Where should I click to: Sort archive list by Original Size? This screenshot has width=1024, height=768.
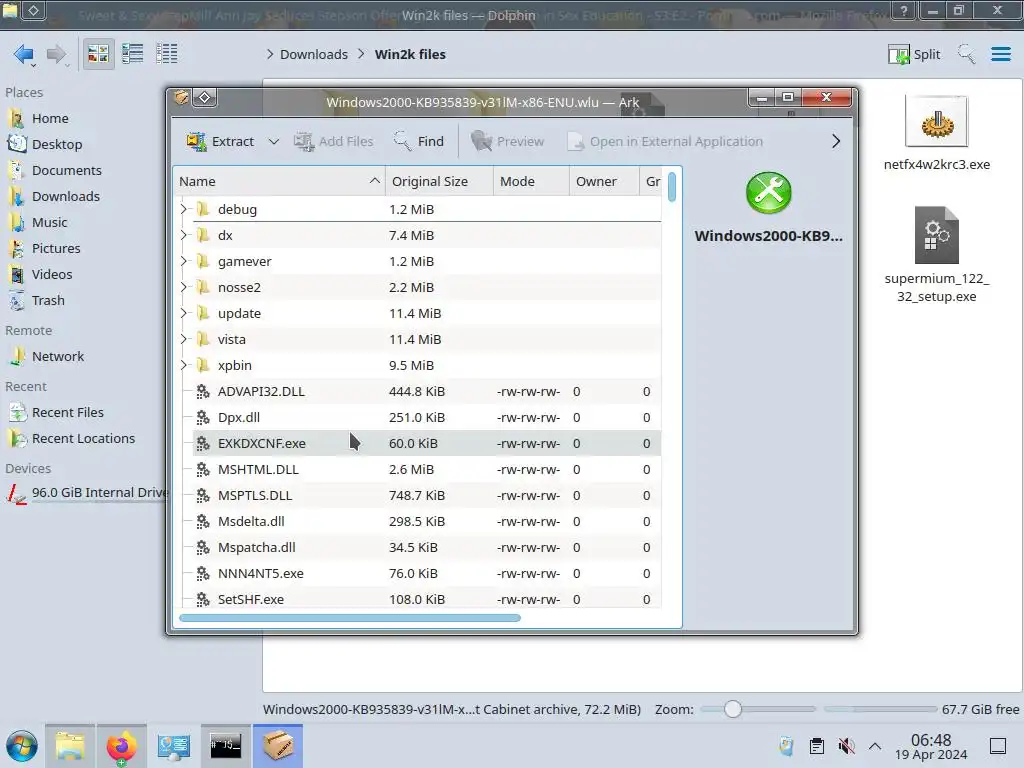439,181
